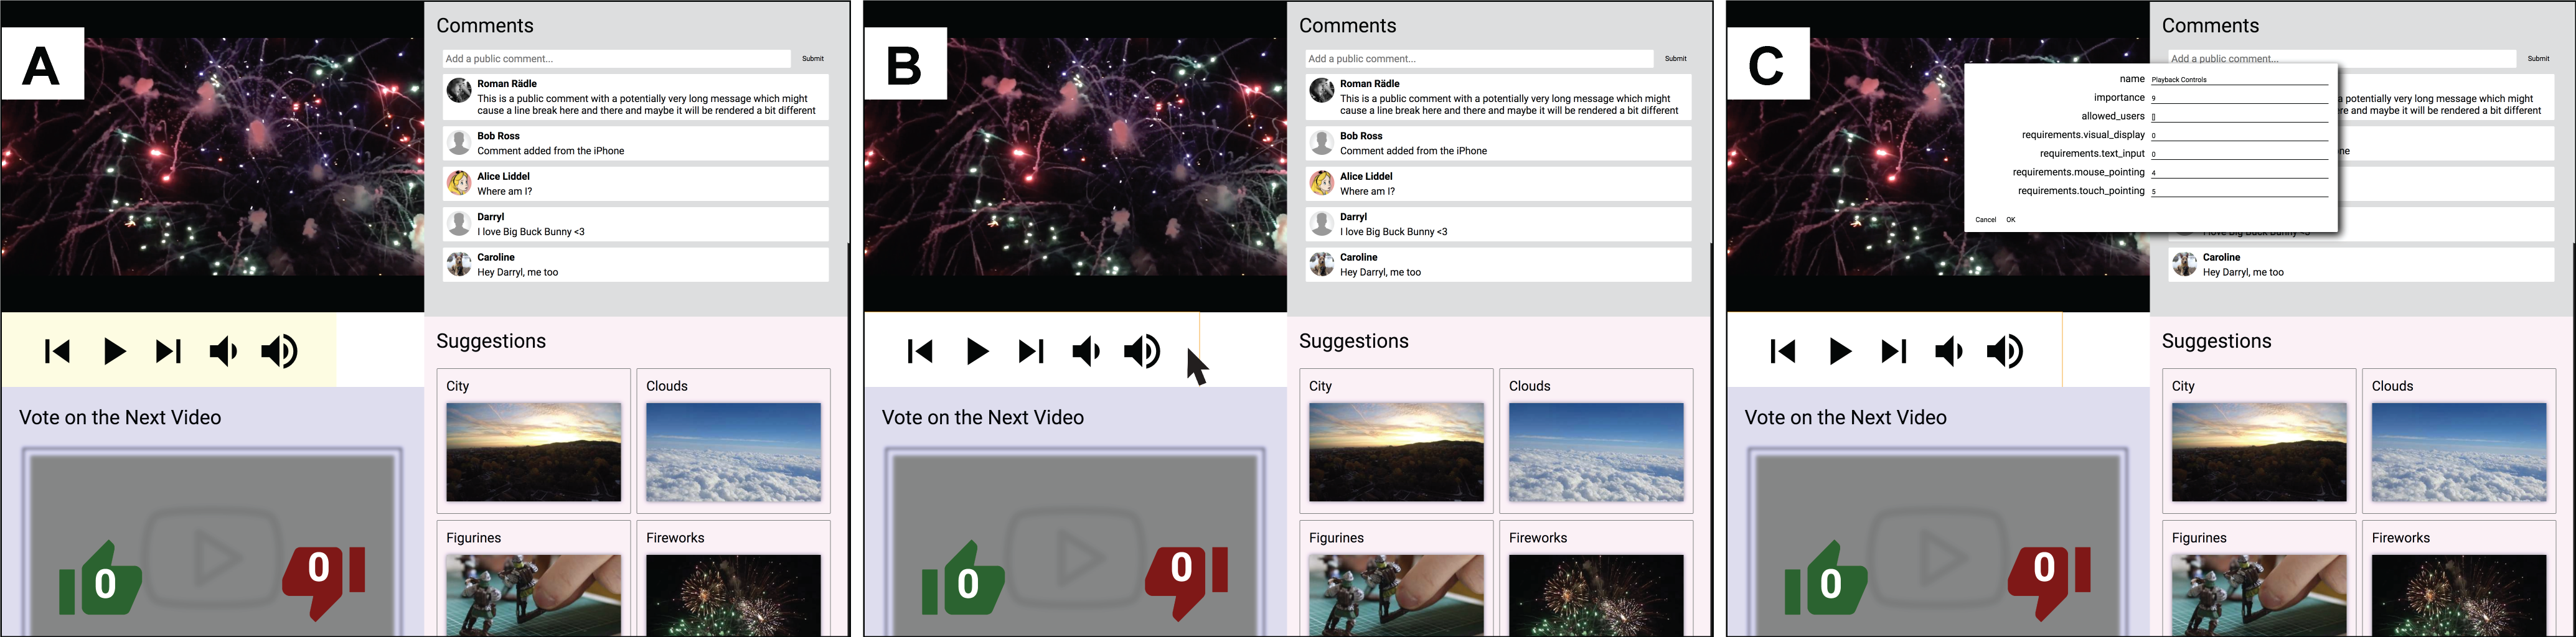The width and height of the screenshot is (2576, 637).
Task: Click the fireworks video in panel A
Action: click(x=212, y=157)
